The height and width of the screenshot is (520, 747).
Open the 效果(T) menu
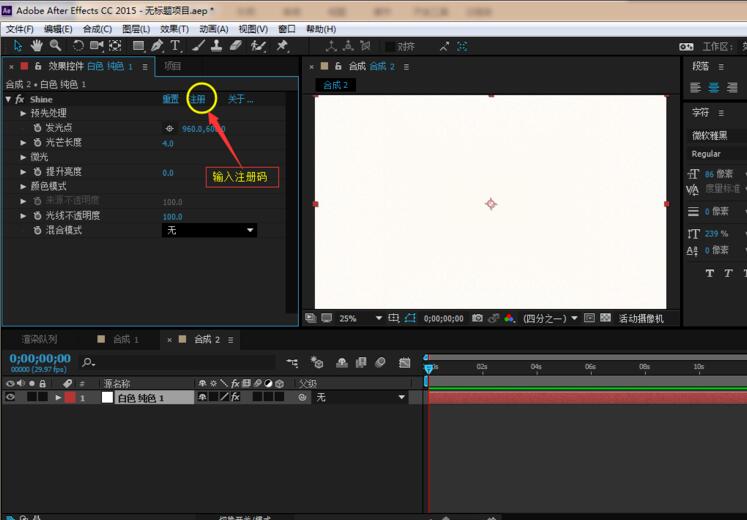[x=174, y=29]
